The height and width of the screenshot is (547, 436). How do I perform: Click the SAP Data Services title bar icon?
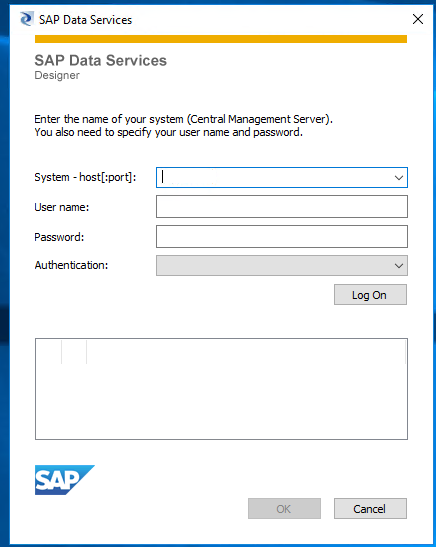click(x=27, y=19)
